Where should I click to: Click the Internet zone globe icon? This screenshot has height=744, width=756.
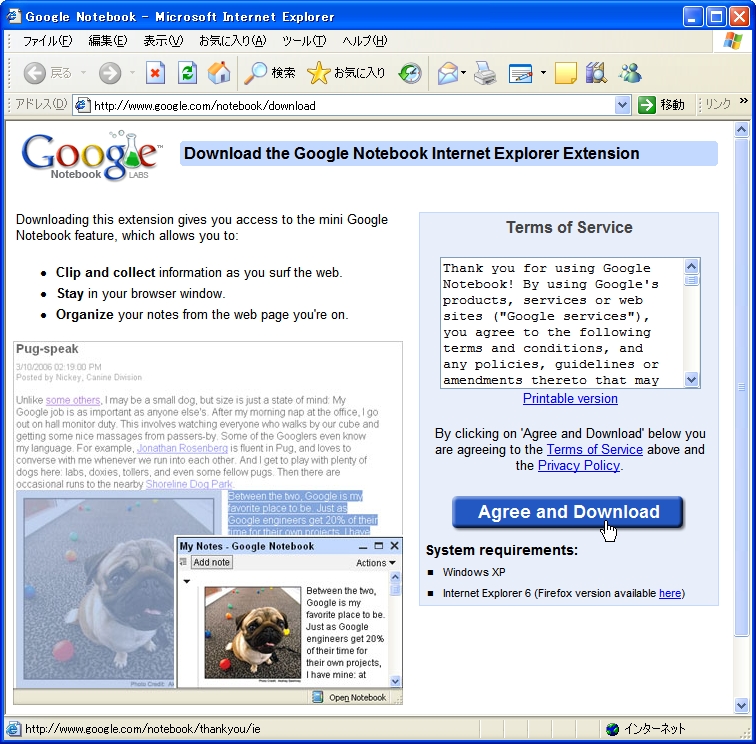tap(612, 729)
